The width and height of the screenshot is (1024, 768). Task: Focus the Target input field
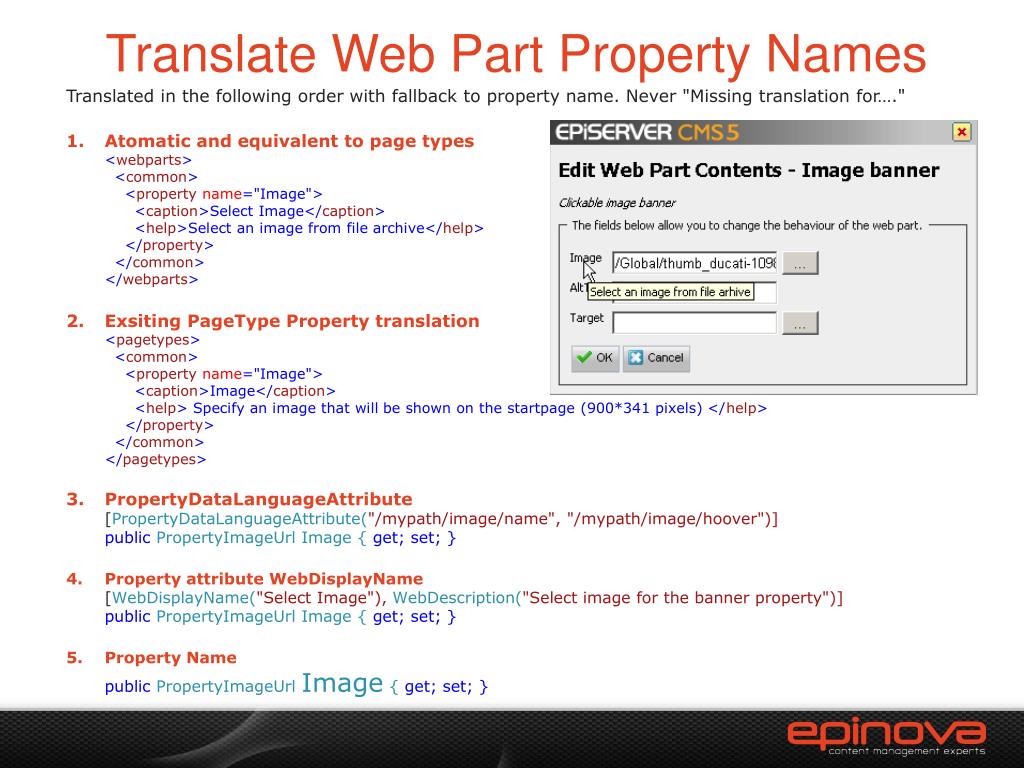(x=695, y=323)
